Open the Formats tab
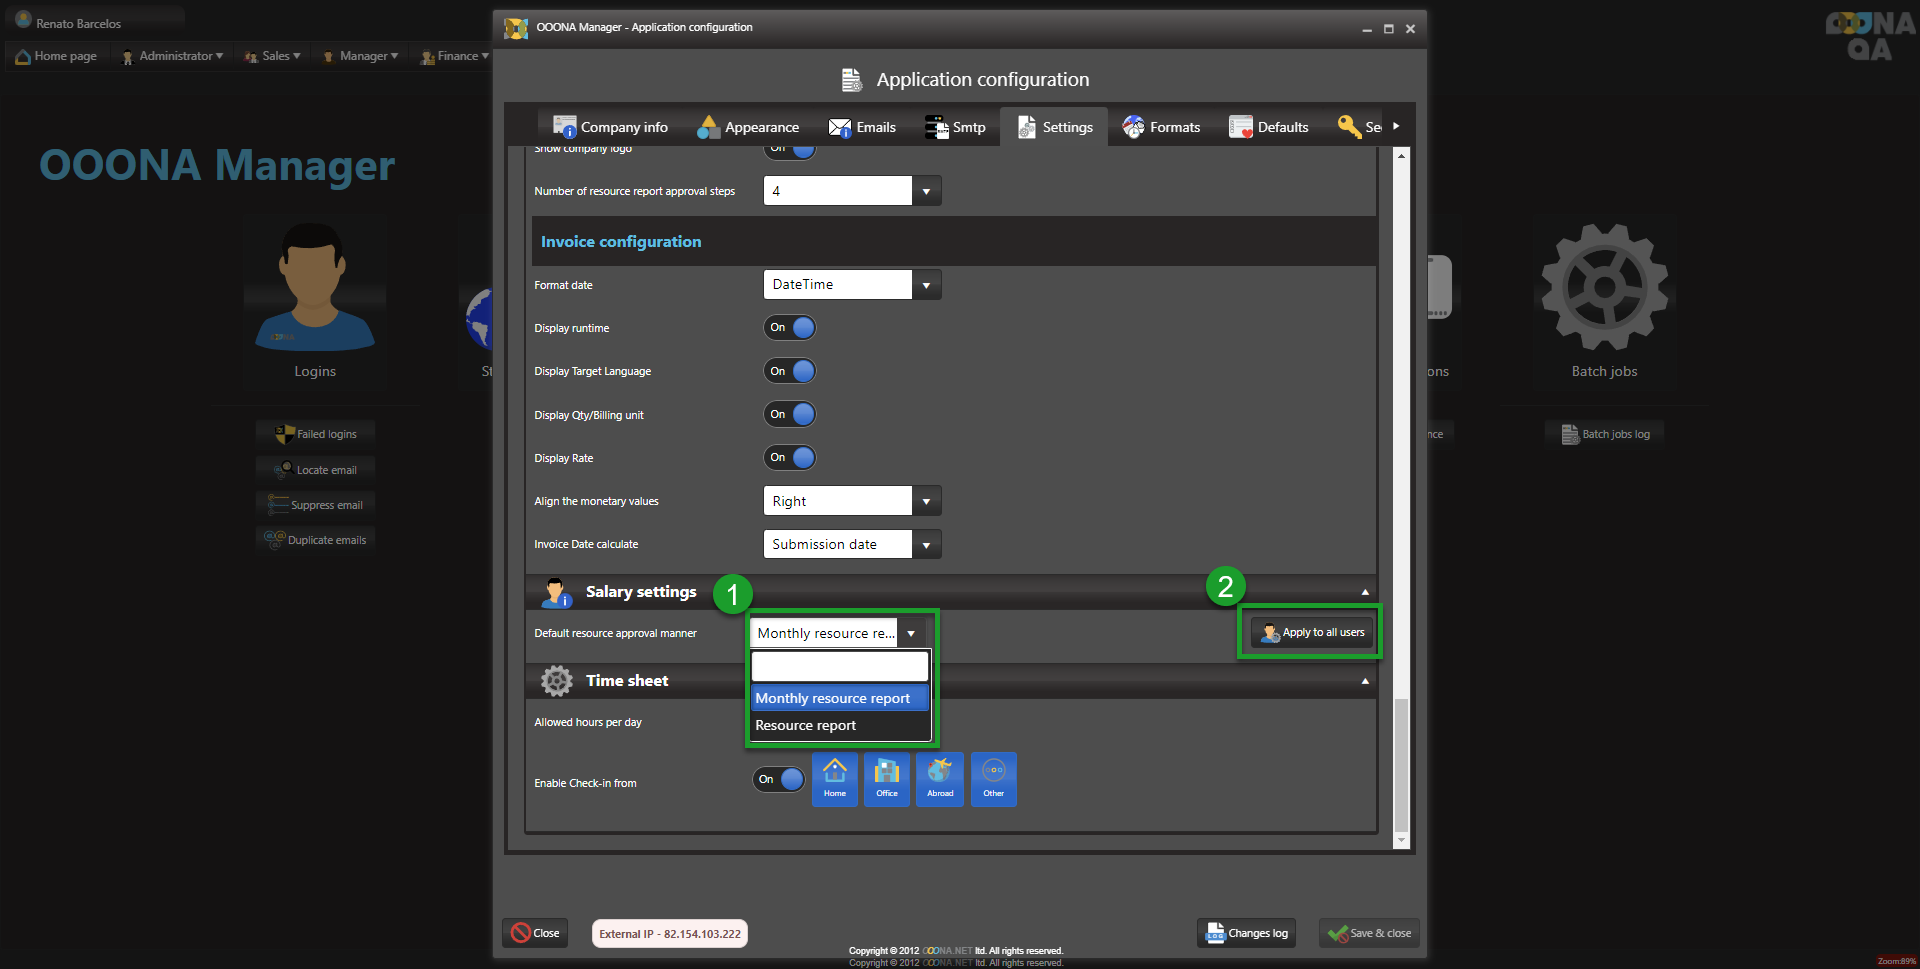This screenshot has width=1920, height=969. [x=1161, y=127]
